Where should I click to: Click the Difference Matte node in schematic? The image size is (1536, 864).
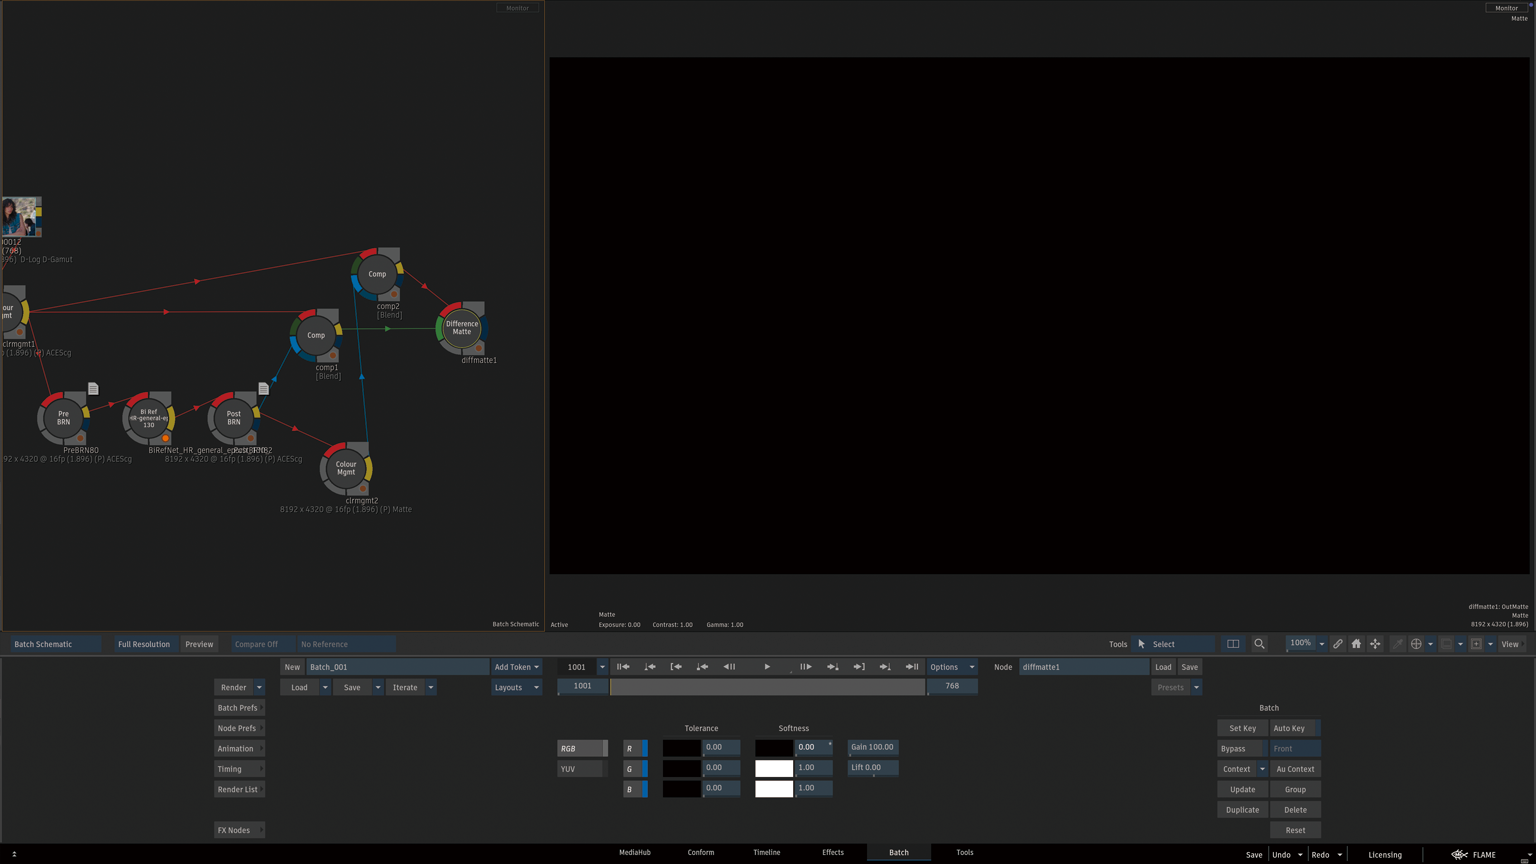[461, 328]
